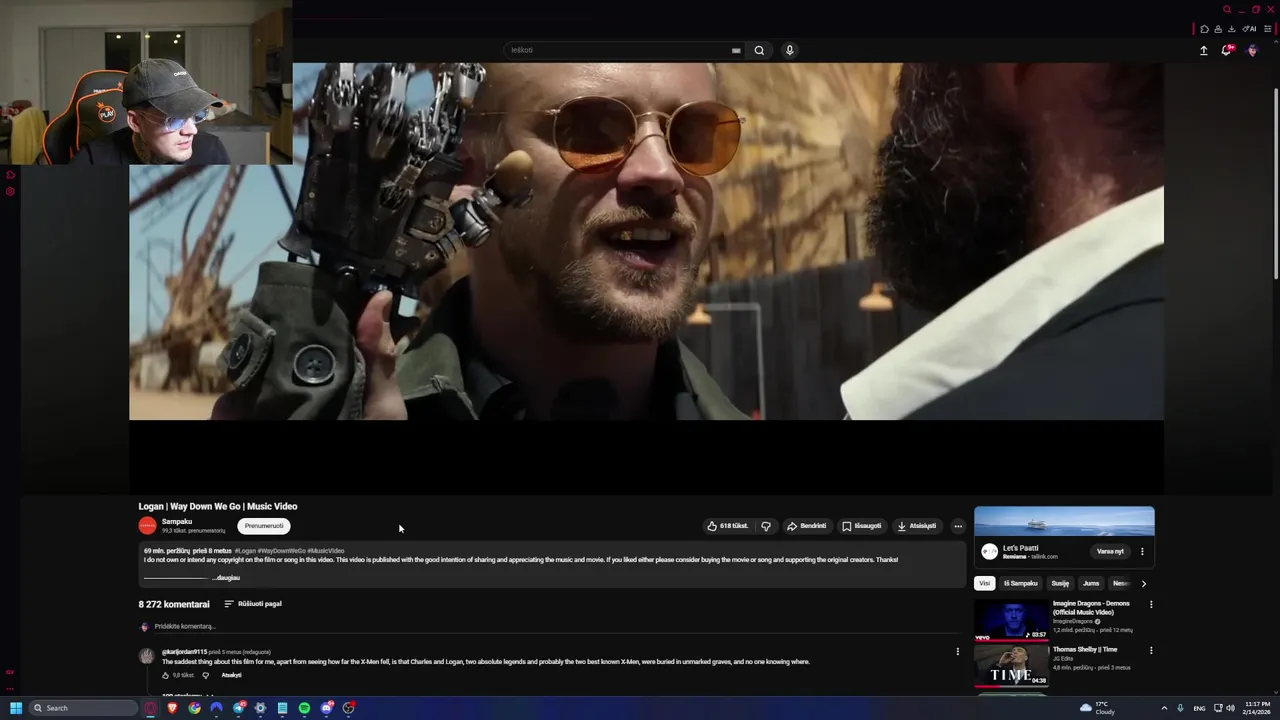Click the YouTube search magnifier button
The image size is (1280, 720).
759,50
